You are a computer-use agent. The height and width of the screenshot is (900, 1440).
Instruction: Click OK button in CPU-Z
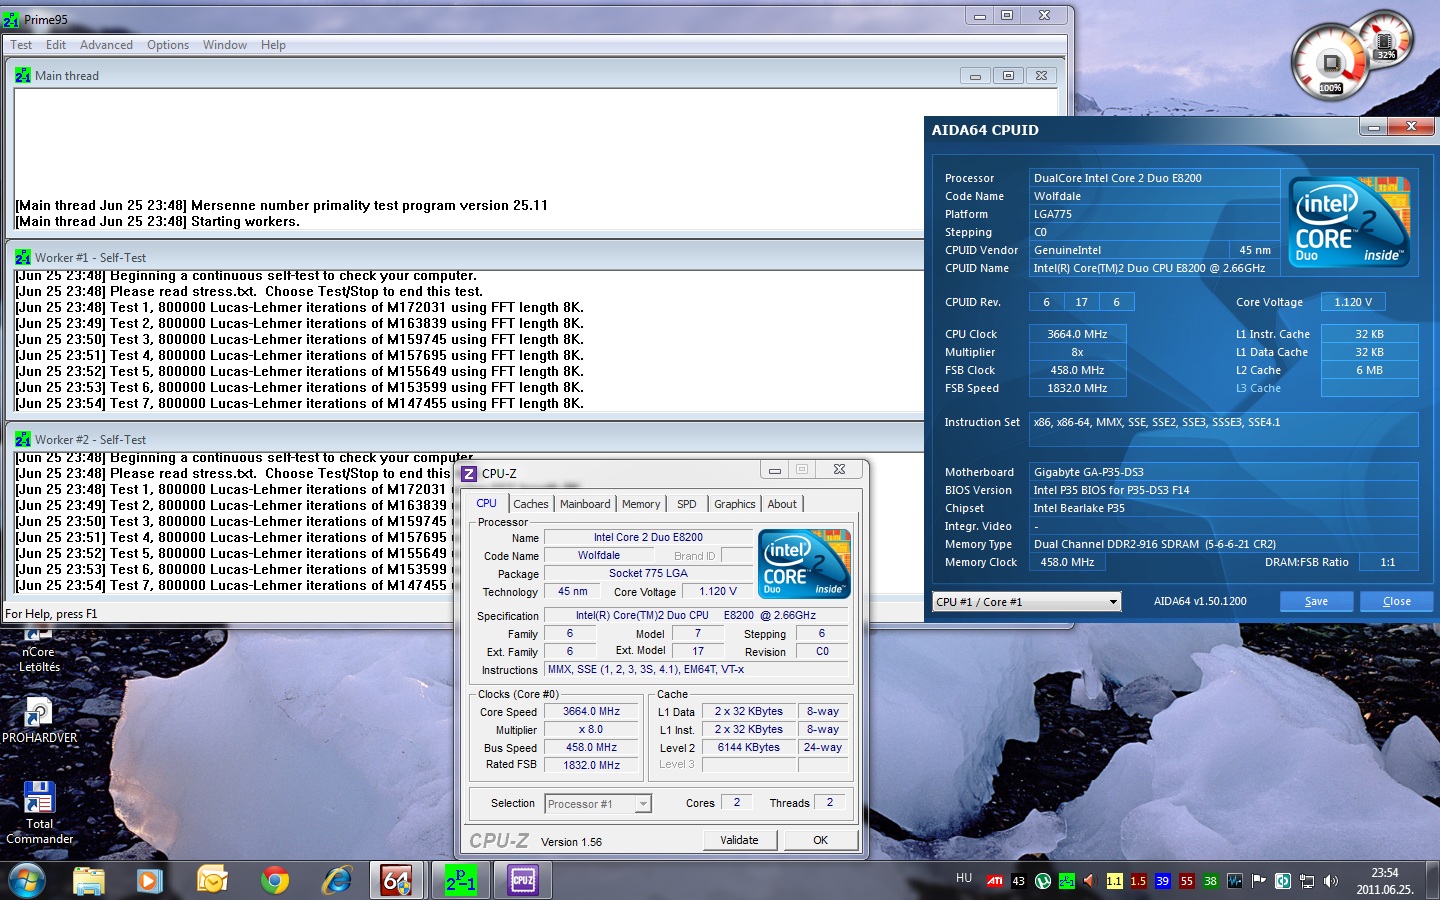click(x=821, y=840)
